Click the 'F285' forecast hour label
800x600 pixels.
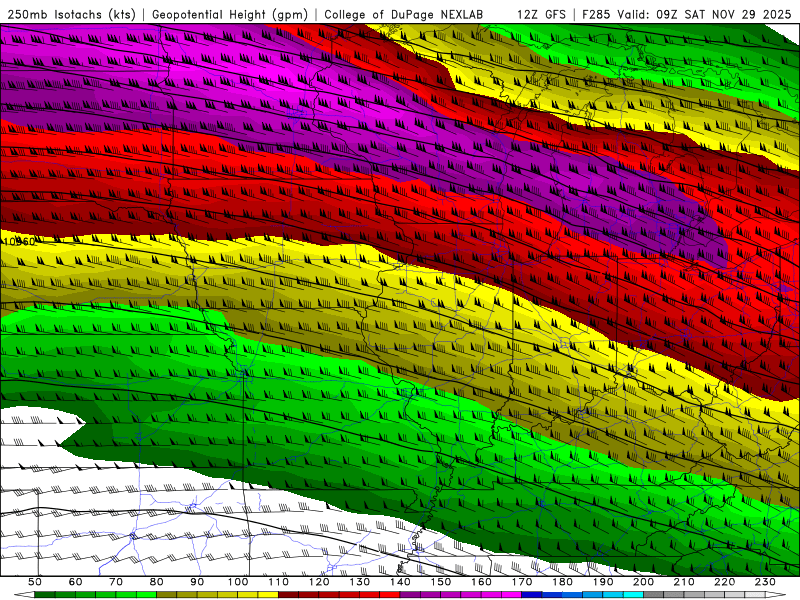pyautogui.click(x=596, y=14)
